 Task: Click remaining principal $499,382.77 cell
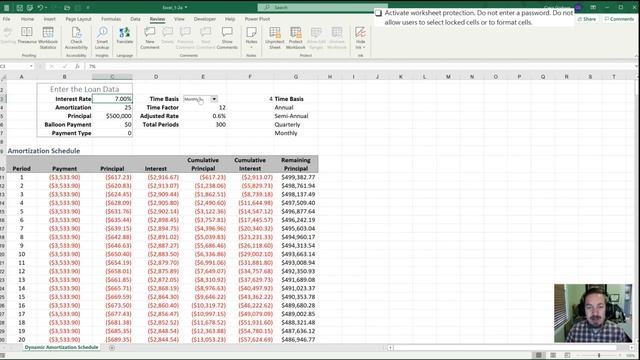coord(296,177)
